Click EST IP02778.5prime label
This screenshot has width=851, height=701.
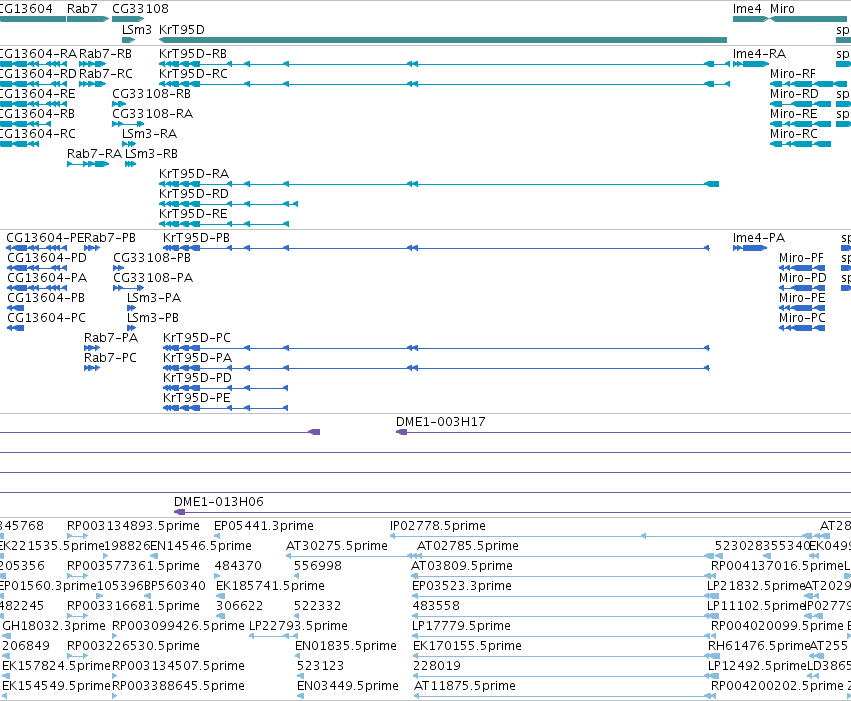click(438, 526)
